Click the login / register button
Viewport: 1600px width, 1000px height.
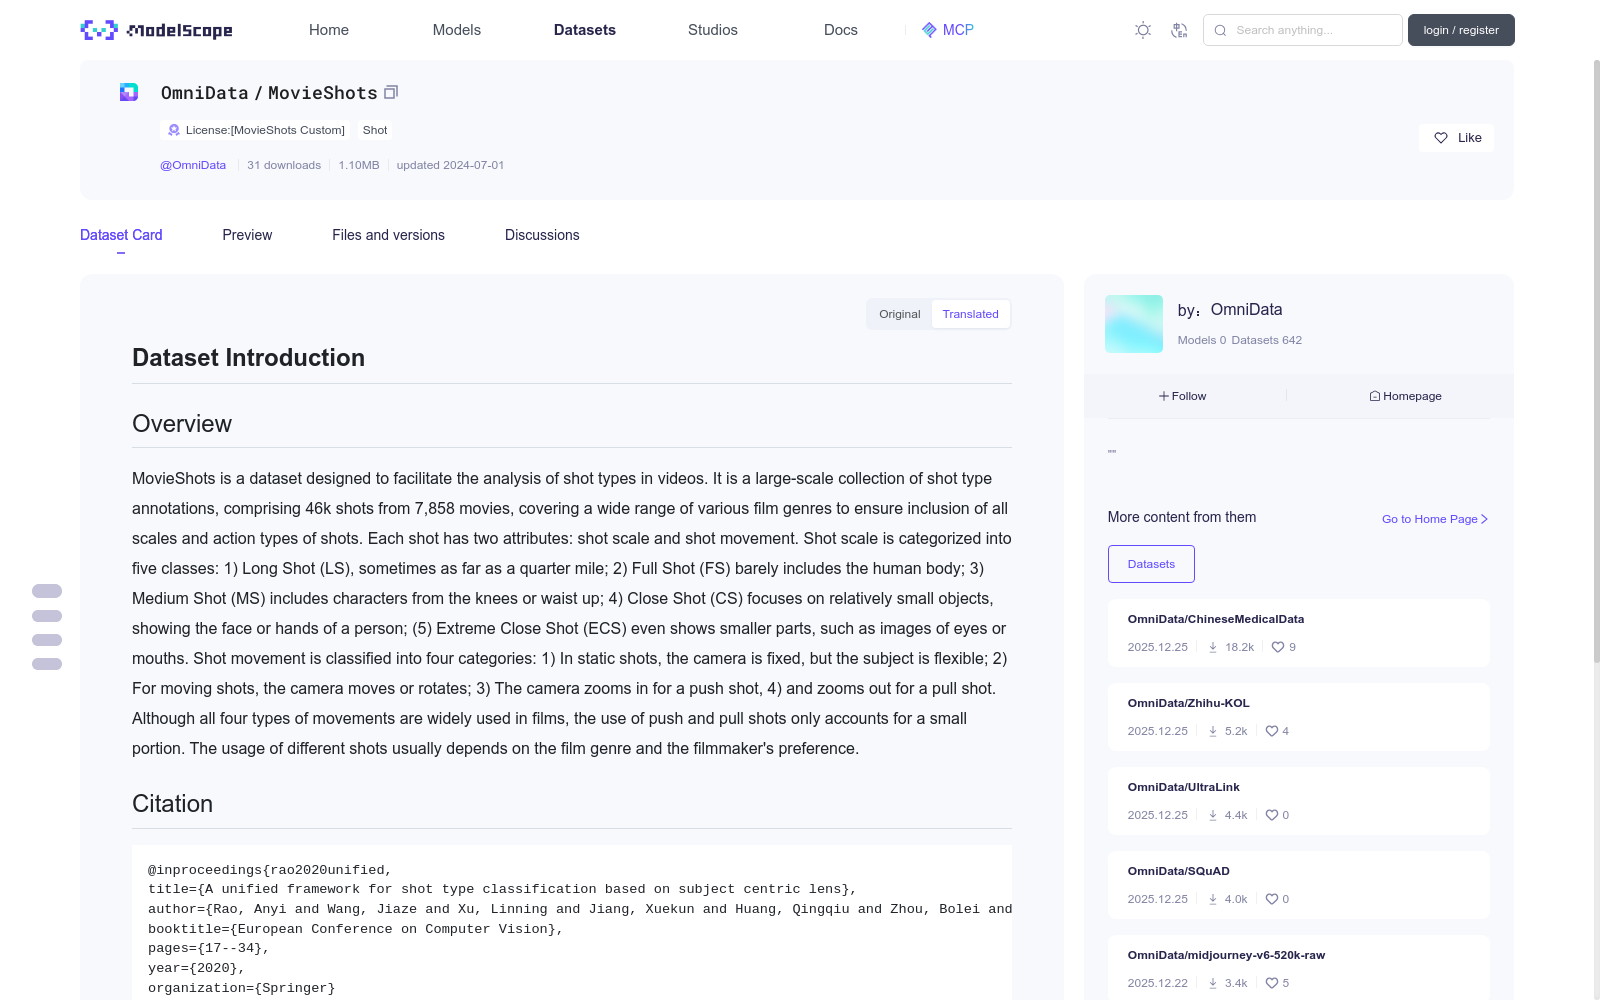[x=1461, y=30]
